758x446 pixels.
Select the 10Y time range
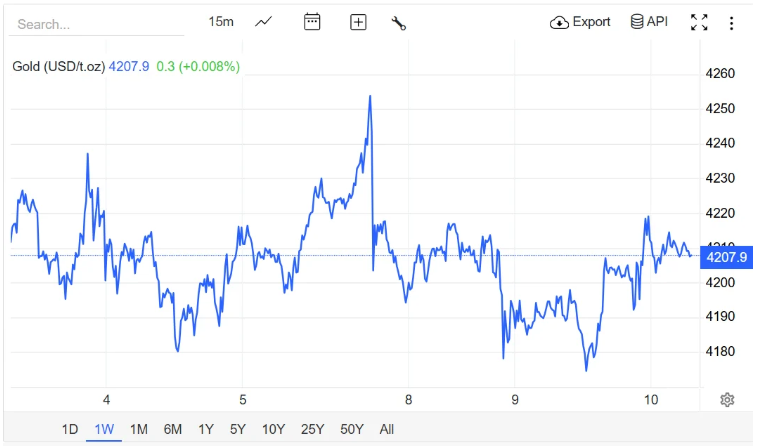pos(273,430)
